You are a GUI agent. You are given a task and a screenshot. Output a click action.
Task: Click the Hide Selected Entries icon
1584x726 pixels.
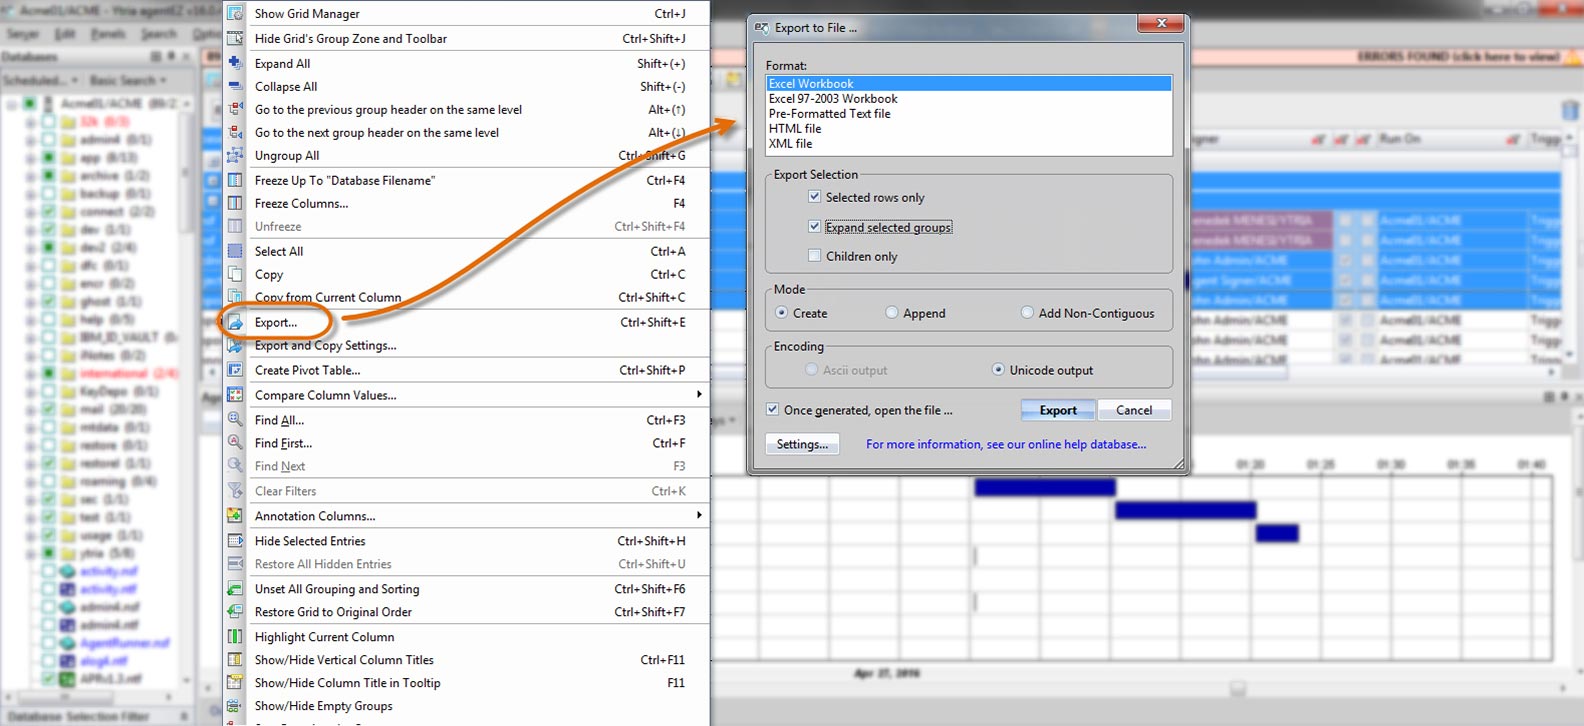point(235,541)
